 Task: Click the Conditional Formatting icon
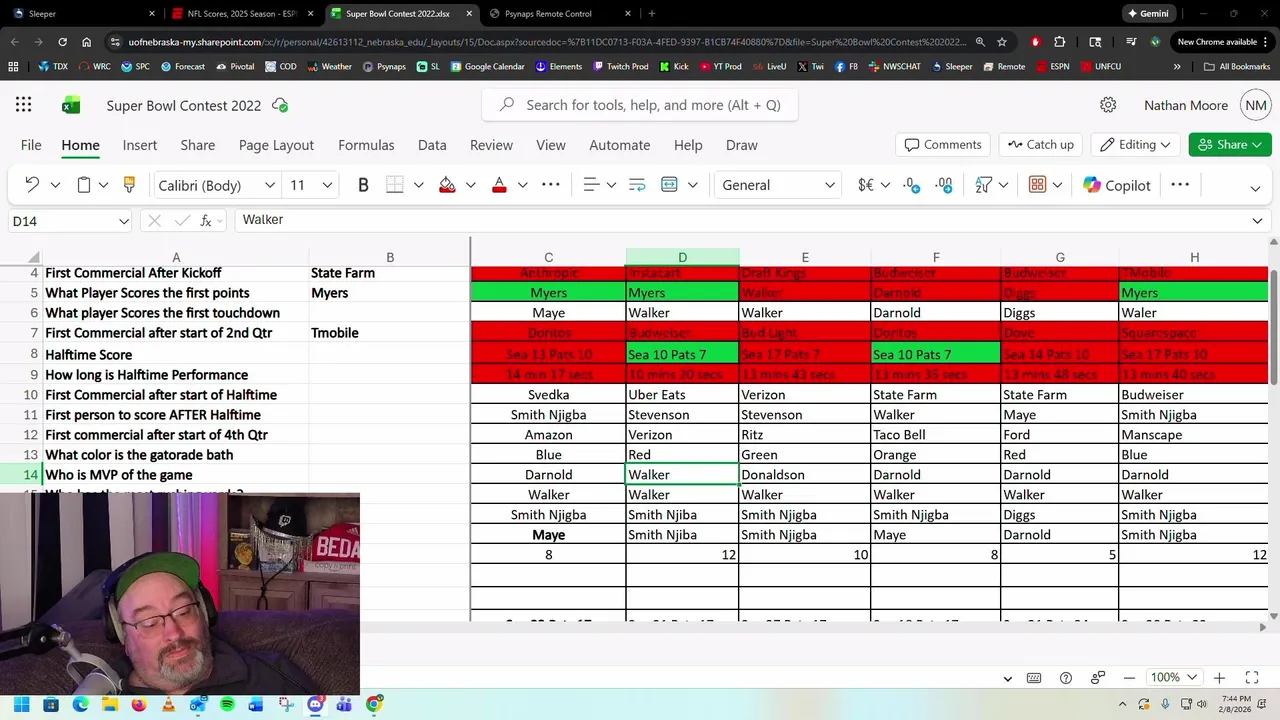coord(1037,185)
